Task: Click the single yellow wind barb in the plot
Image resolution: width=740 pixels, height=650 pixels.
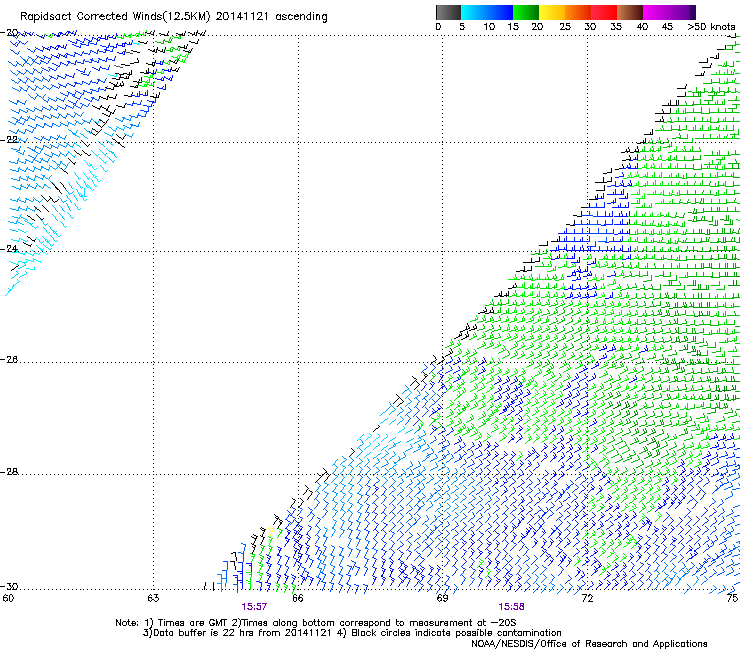Action: click(x=271, y=530)
